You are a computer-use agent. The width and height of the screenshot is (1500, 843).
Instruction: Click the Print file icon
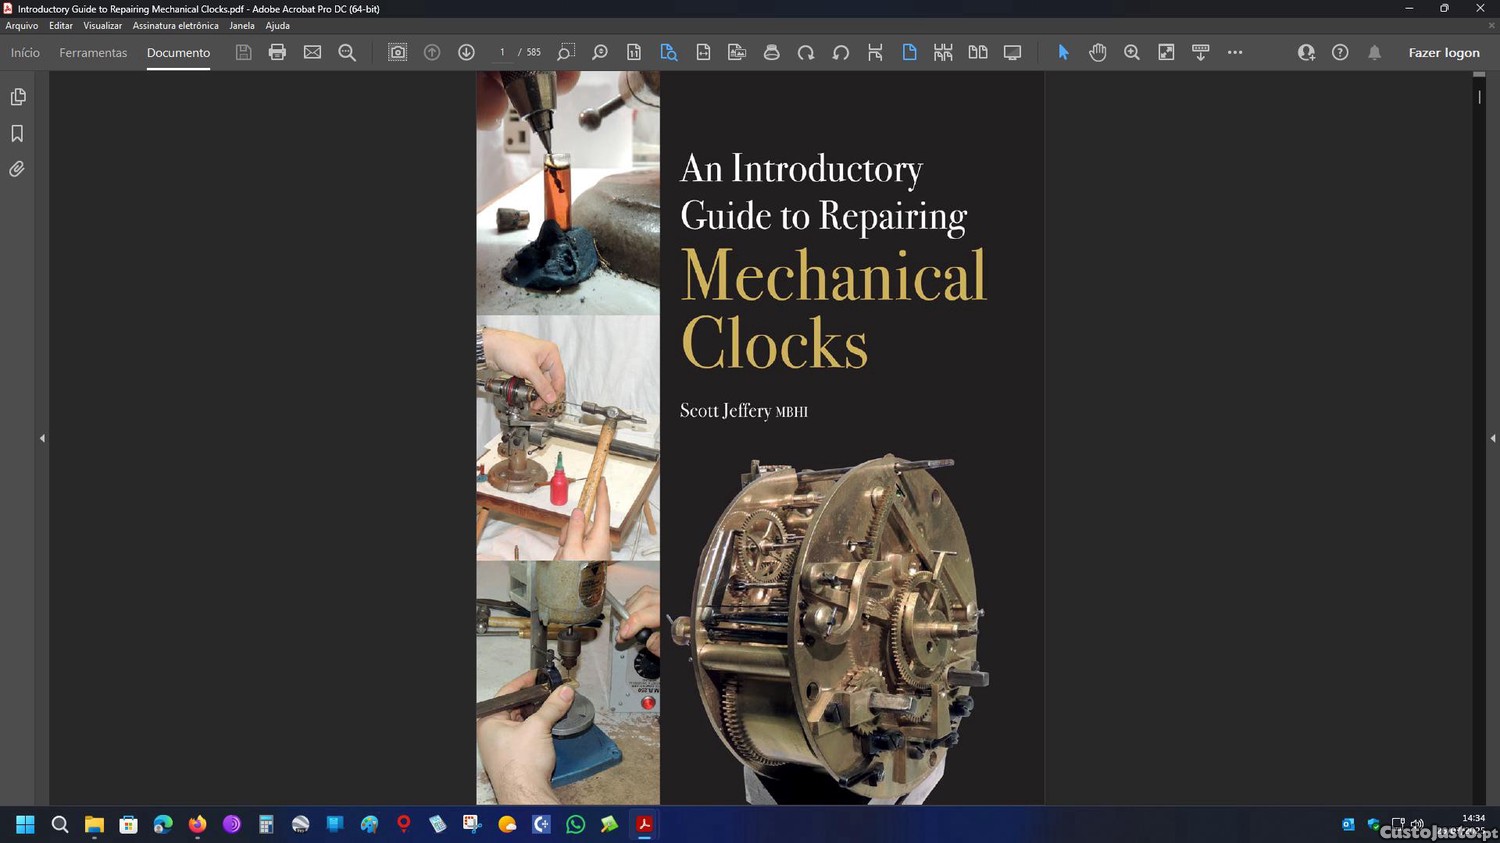pos(277,52)
